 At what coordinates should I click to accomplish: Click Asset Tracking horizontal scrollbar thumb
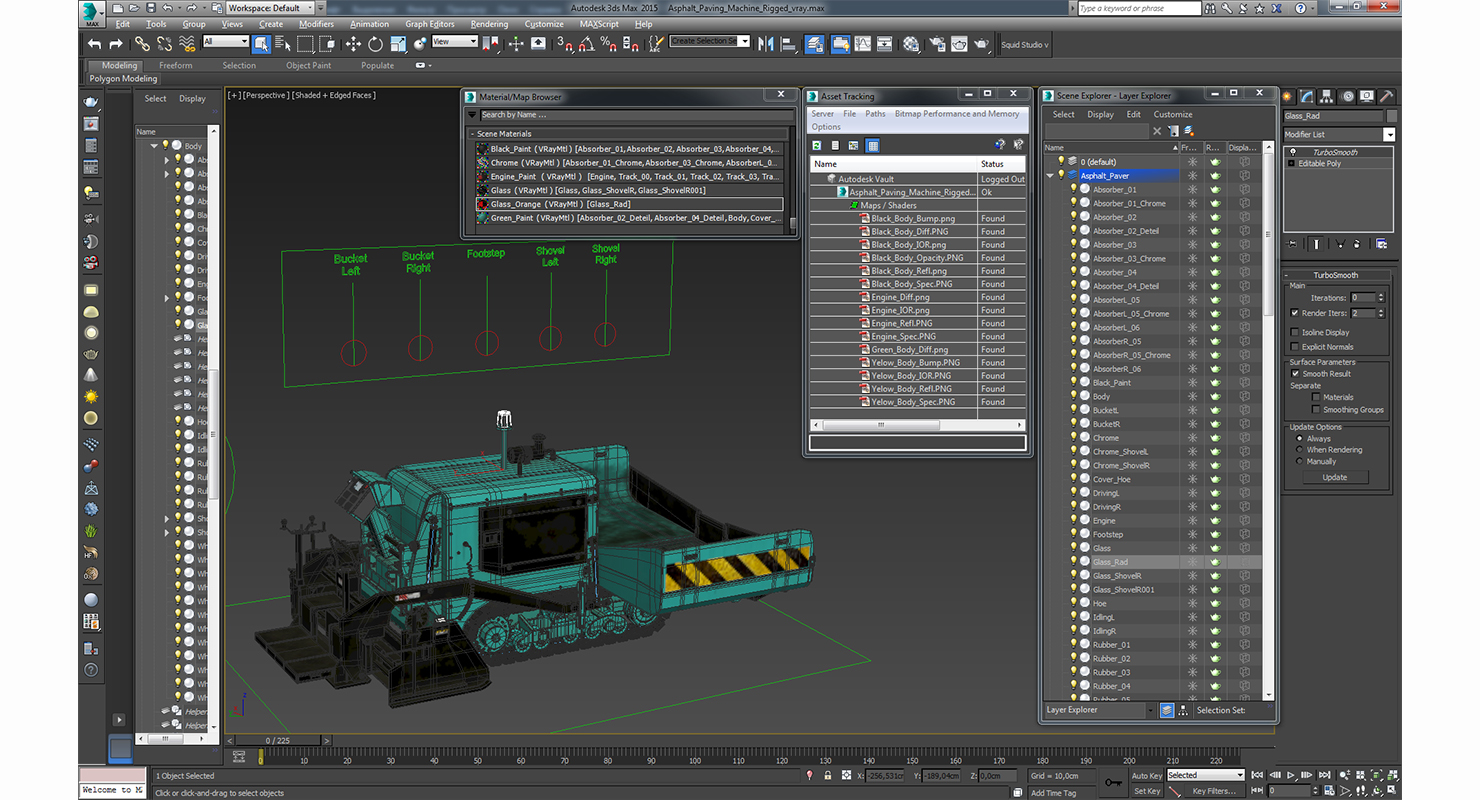click(880, 425)
